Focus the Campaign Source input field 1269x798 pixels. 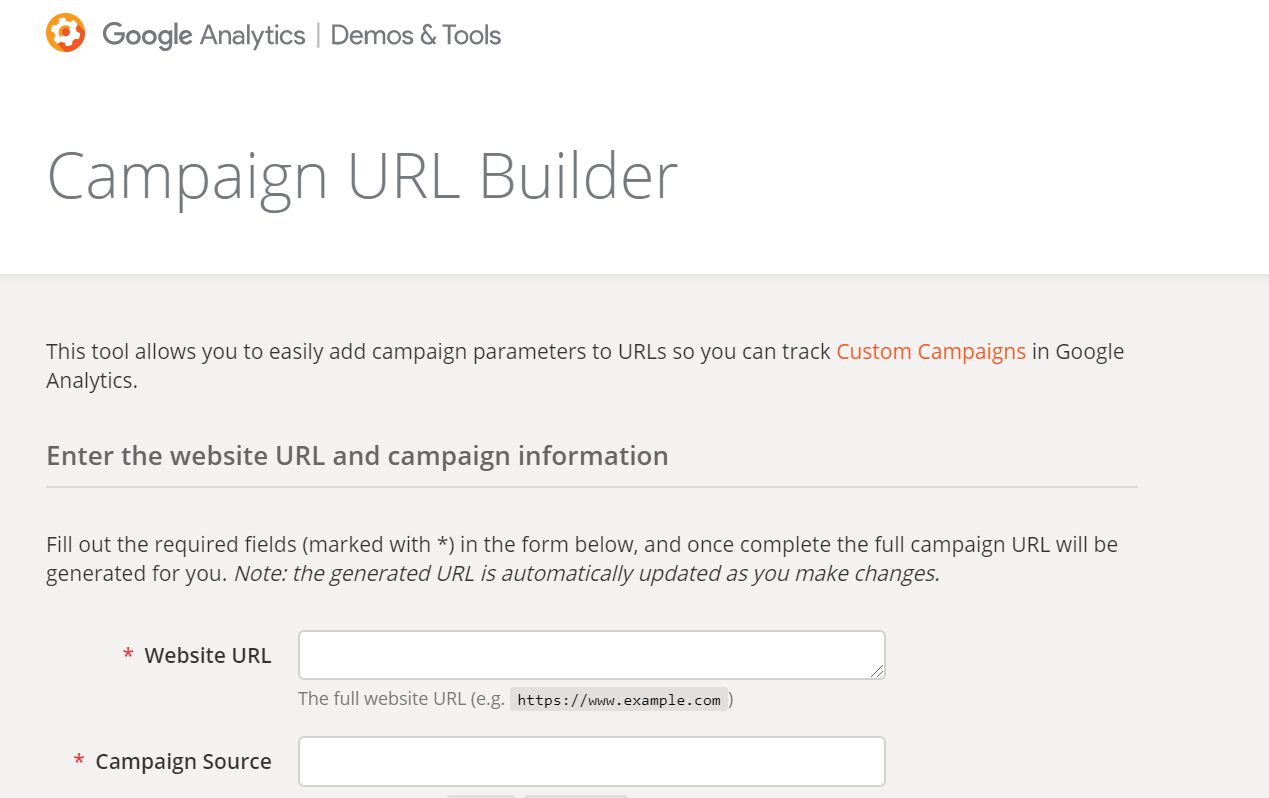click(x=591, y=761)
